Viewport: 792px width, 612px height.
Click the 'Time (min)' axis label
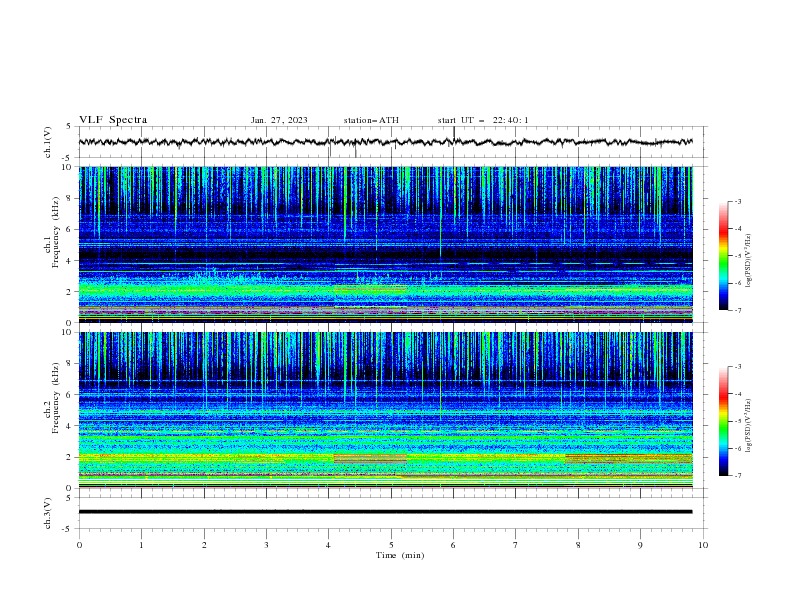(400, 555)
